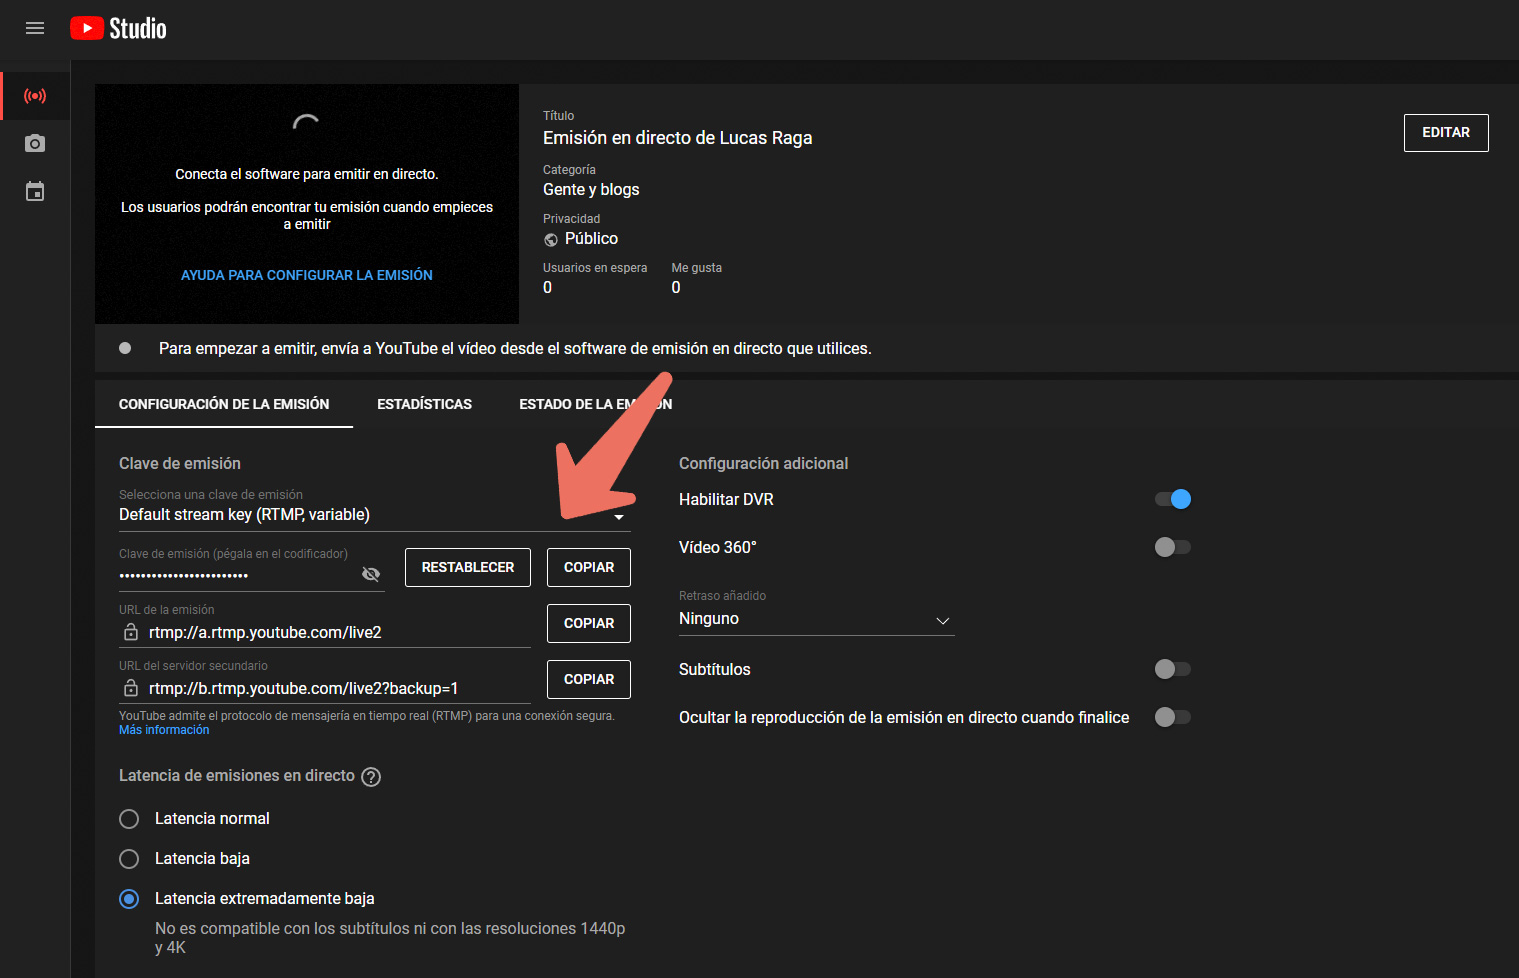Follow the Más información link
The height and width of the screenshot is (978, 1519).
click(164, 730)
